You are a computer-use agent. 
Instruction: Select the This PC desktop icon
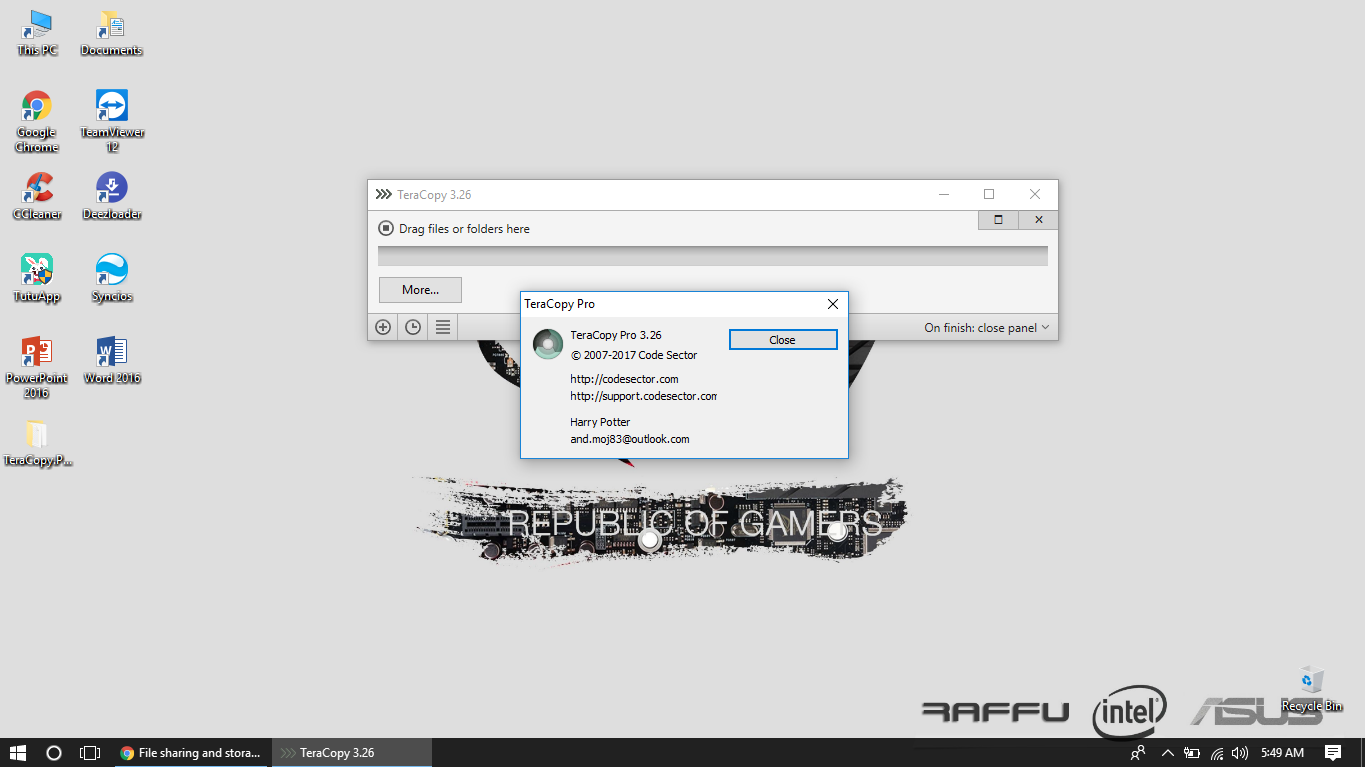tap(37, 33)
